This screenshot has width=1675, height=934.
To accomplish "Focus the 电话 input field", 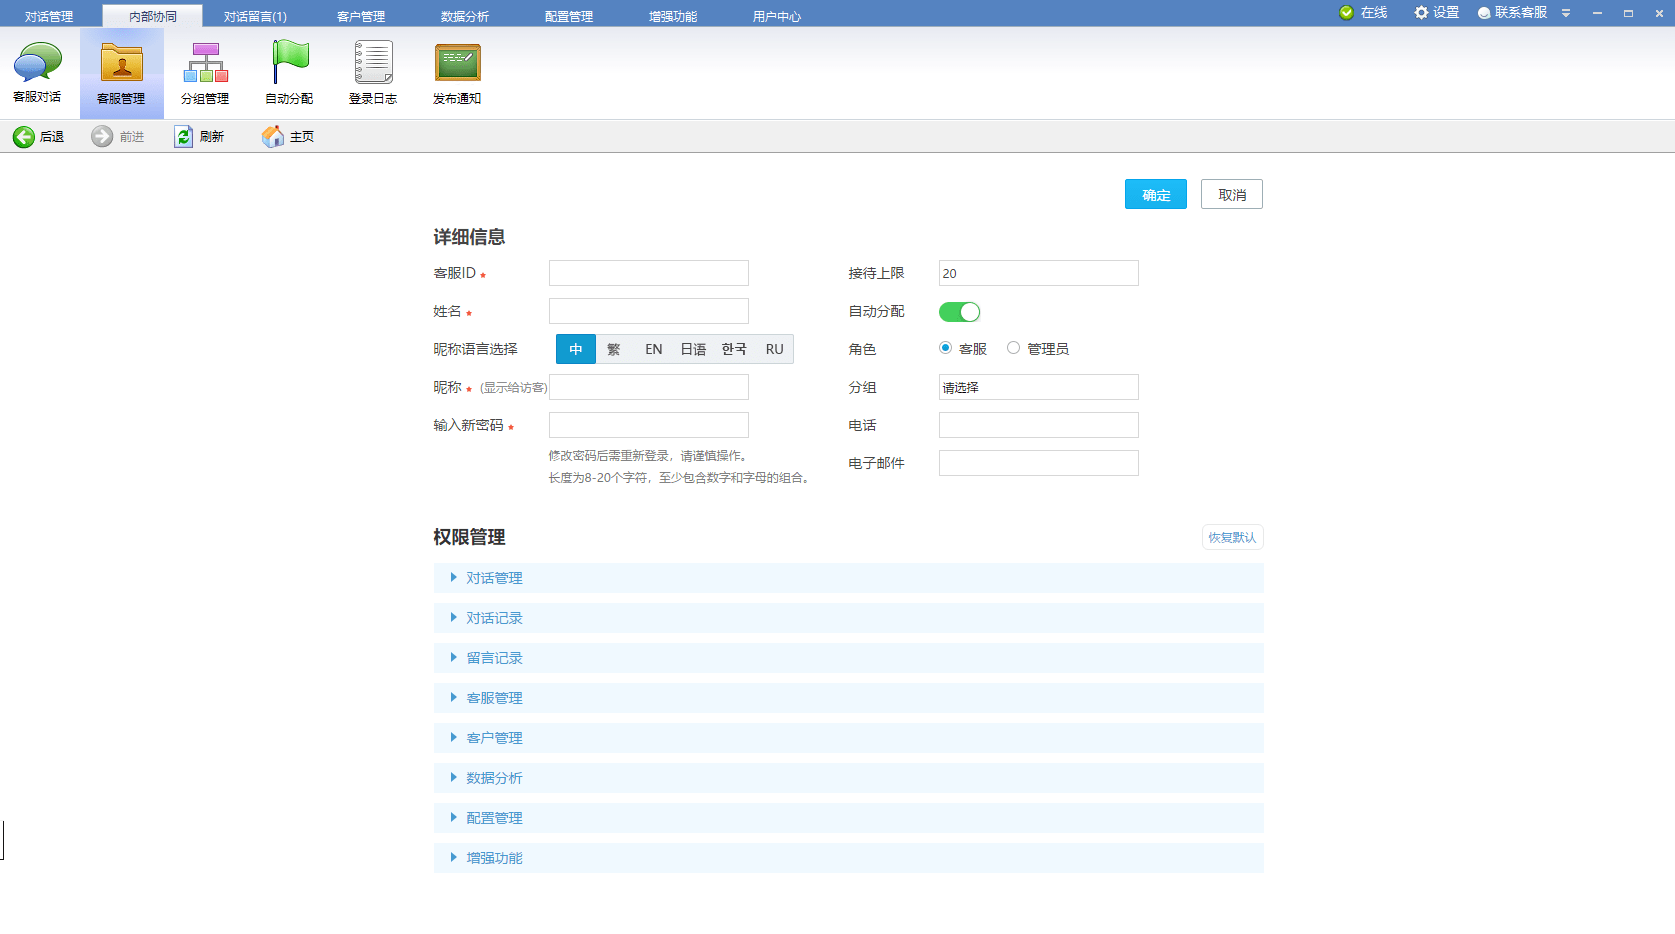I will 1038,425.
